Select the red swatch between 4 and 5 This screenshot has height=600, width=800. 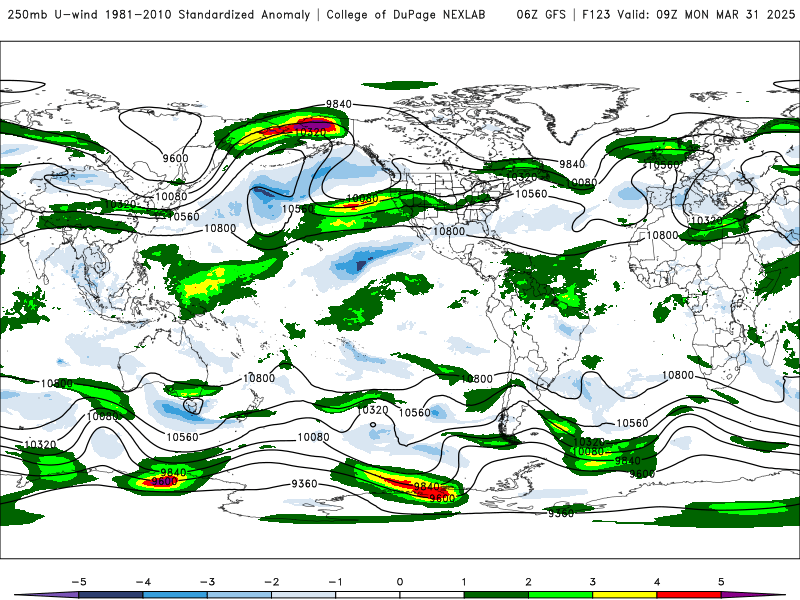pyautogui.click(x=689, y=595)
